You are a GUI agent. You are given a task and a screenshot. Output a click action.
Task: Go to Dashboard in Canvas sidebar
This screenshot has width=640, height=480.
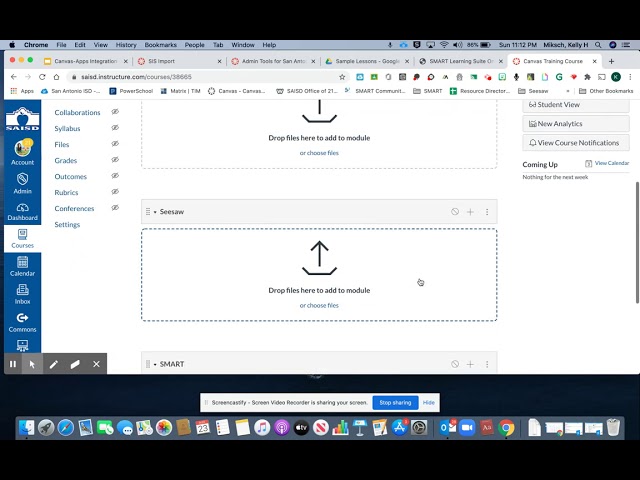(22, 212)
